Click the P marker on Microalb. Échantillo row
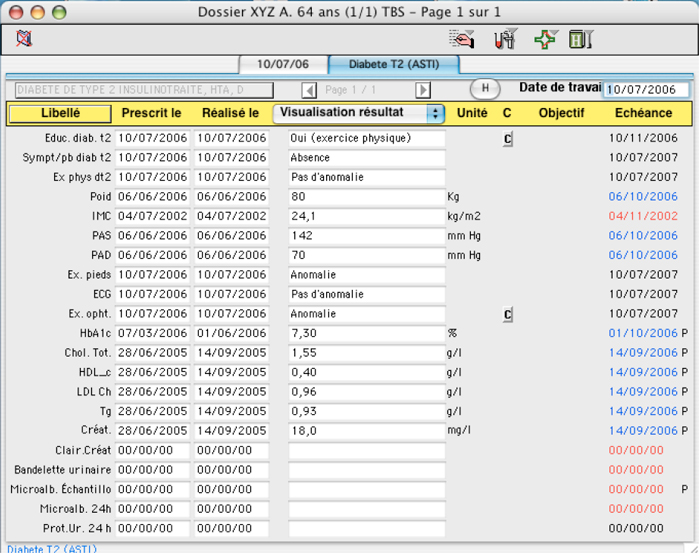Screen dimensions: 700x554 click(684, 490)
